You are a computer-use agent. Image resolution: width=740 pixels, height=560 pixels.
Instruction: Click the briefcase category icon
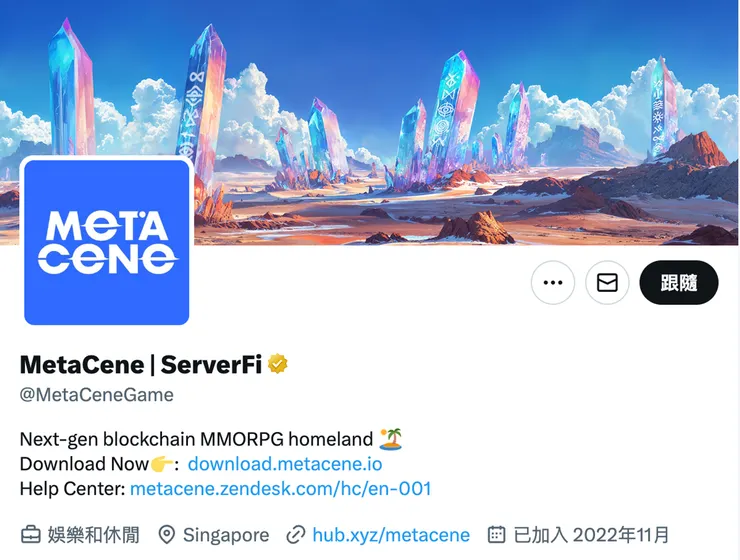(31, 535)
